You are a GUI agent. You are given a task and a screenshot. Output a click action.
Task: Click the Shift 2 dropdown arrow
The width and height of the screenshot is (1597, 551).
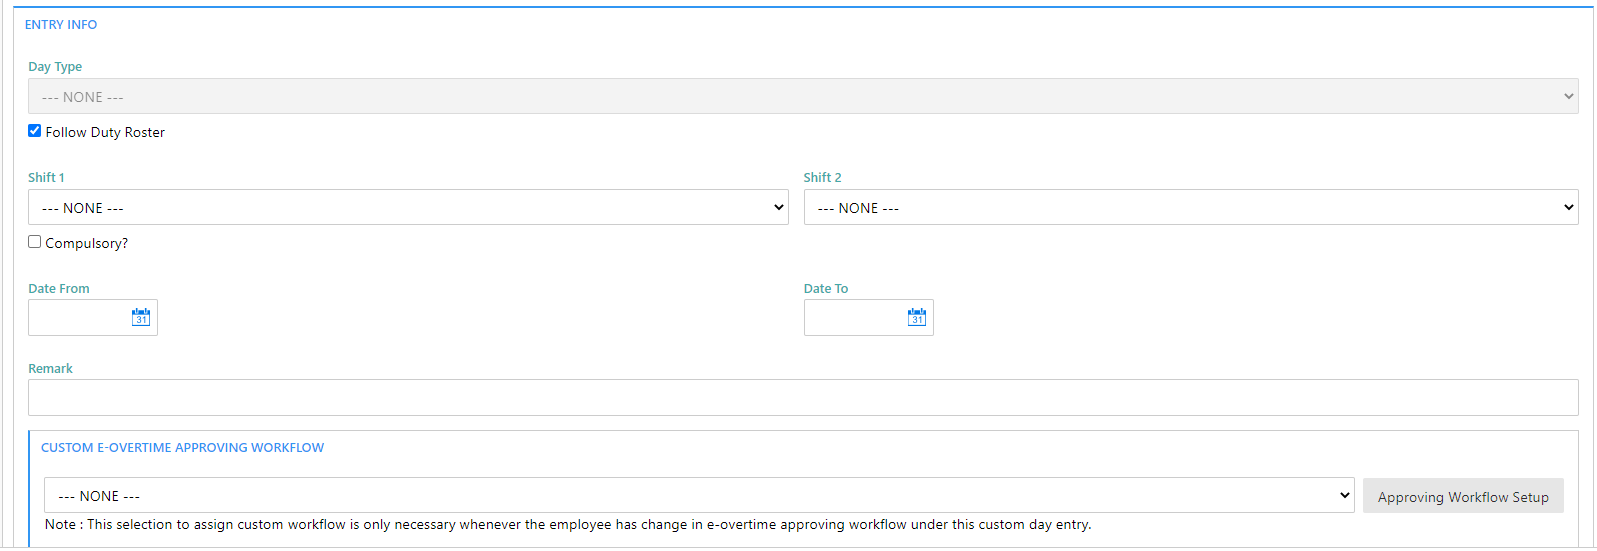(x=1569, y=207)
